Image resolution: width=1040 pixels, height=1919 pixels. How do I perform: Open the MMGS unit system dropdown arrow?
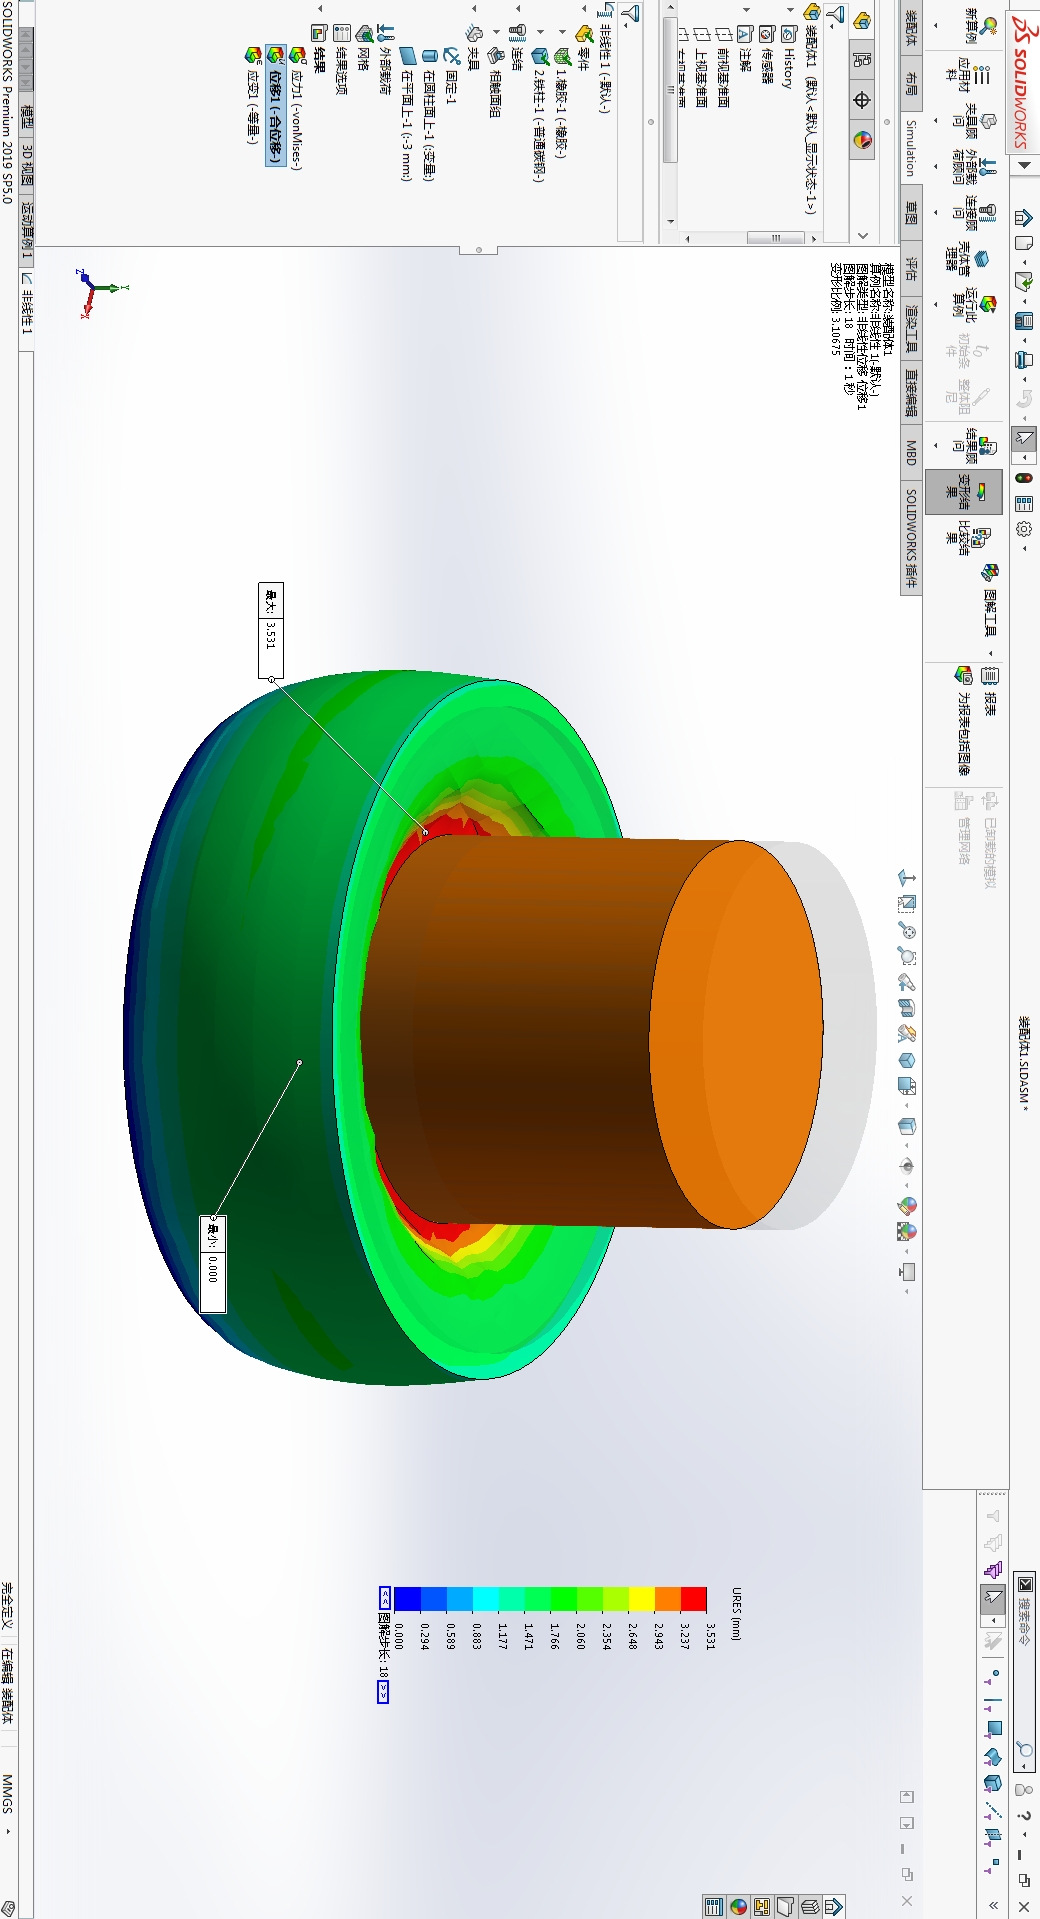coord(8,1832)
